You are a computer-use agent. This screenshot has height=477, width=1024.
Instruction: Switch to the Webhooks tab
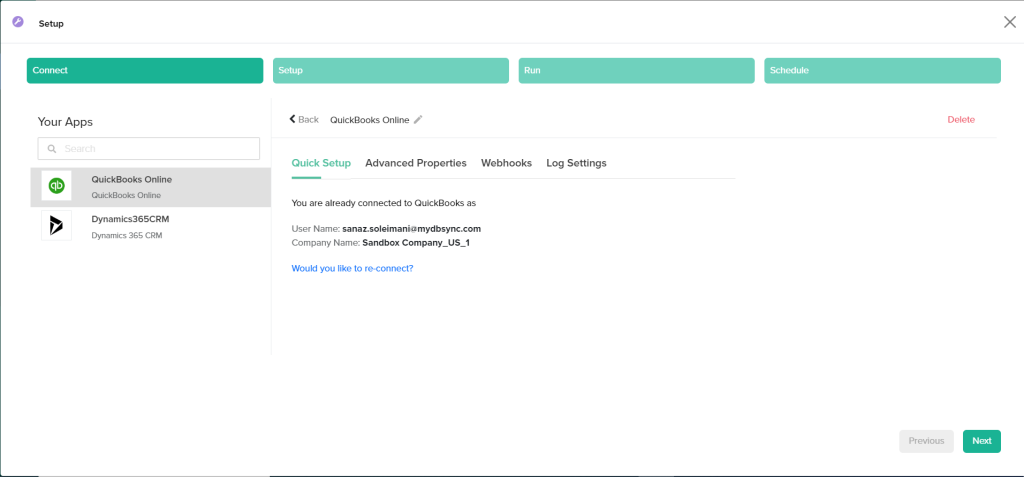pyautogui.click(x=506, y=163)
